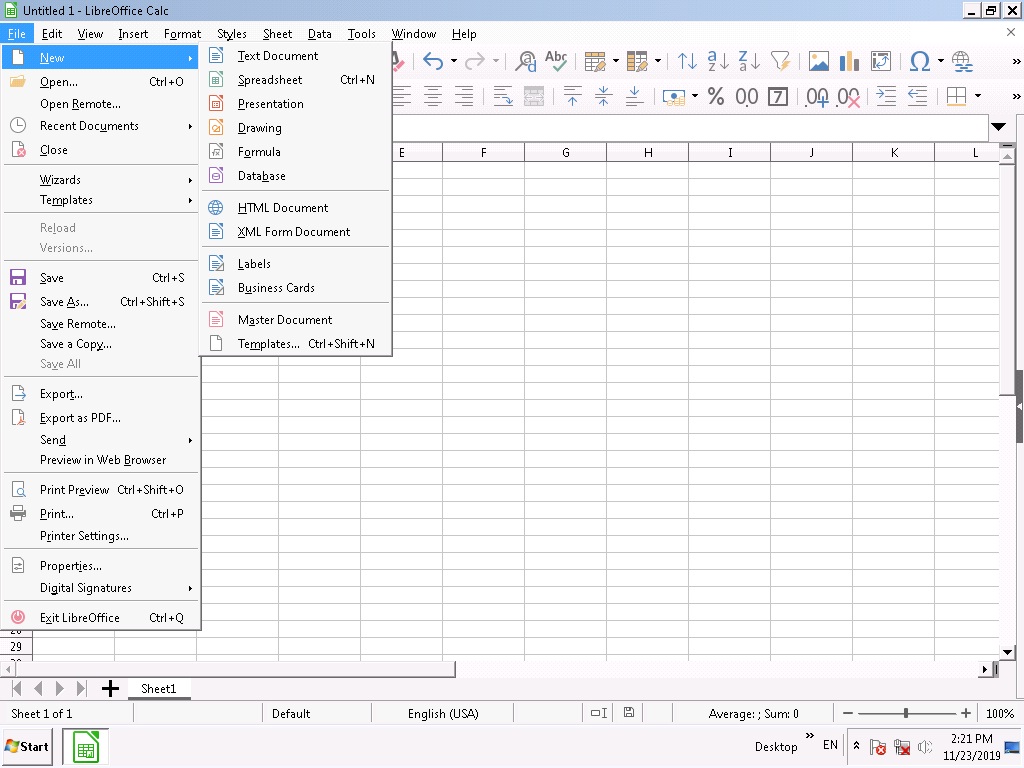Add a new sheet with the plus button

[x=110, y=688]
